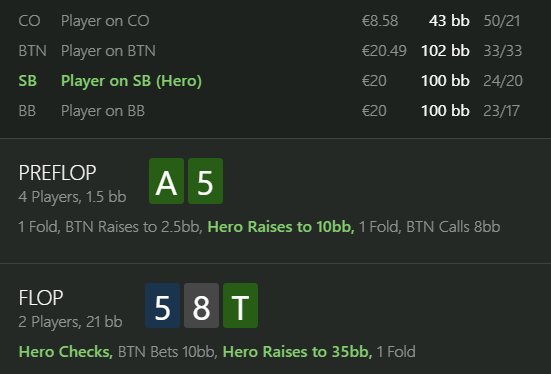The width and height of the screenshot is (551, 374).
Task: Click the green 5 hole card
Action: point(206,181)
